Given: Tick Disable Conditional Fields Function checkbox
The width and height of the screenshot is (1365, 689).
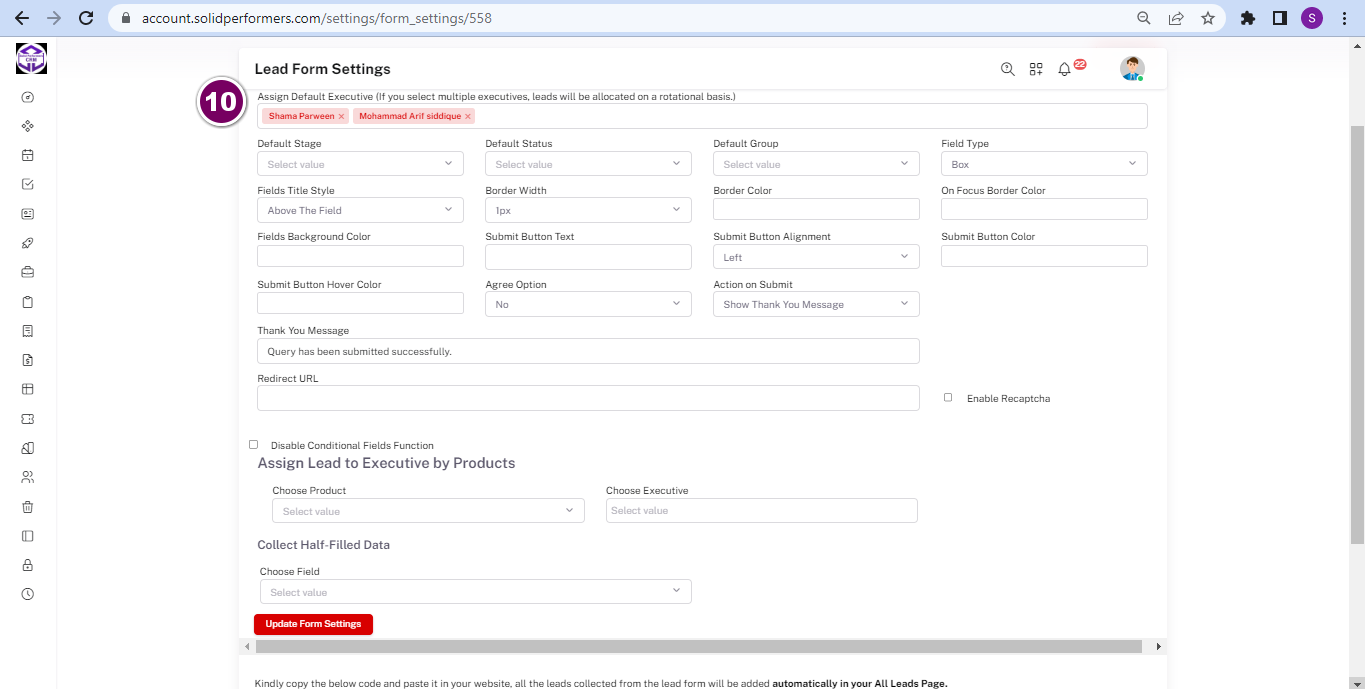Looking at the screenshot, I should pyautogui.click(x=253, y=445).
